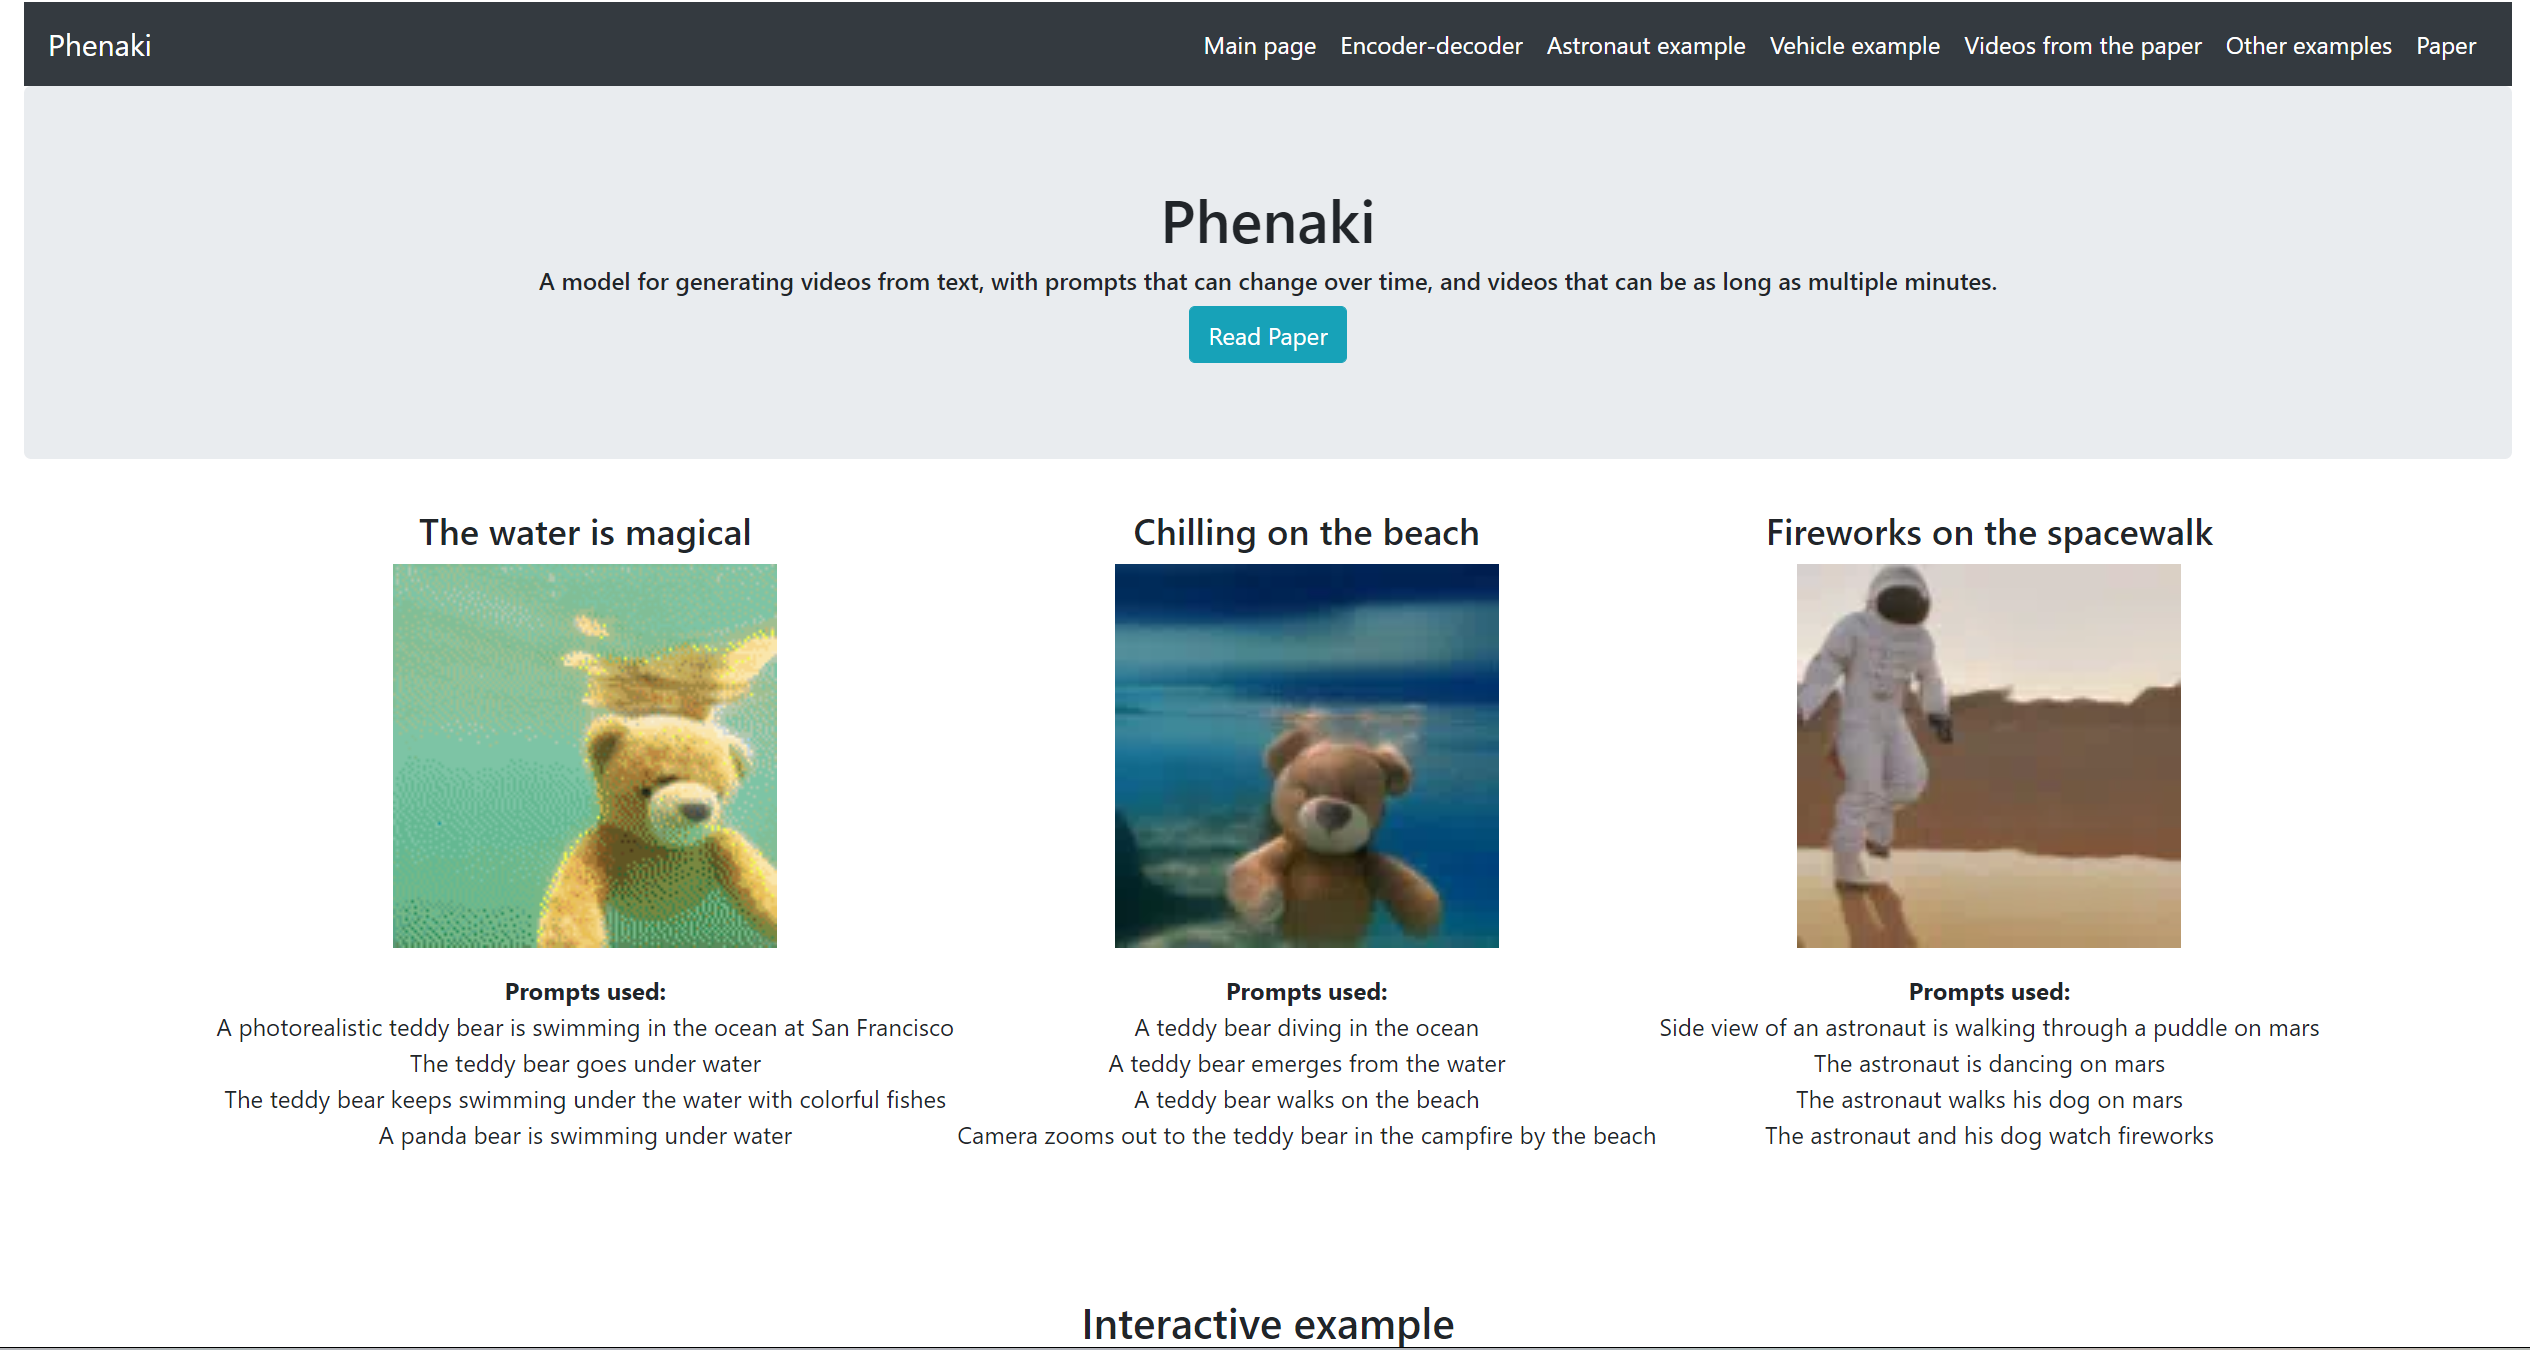Click the Phenaki hero title
The height and width of the screenshot is (1350, 2530).
click(x=1267, y=222)
